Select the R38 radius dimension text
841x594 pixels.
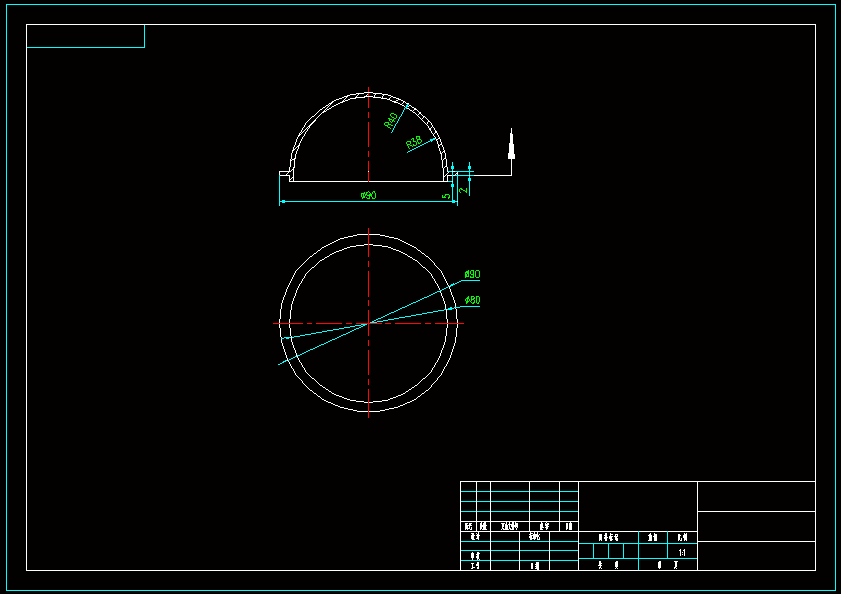(414, 143)
